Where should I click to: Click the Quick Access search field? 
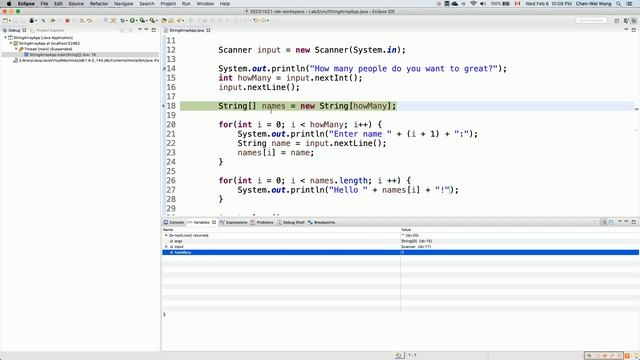(x=591, y=20)
